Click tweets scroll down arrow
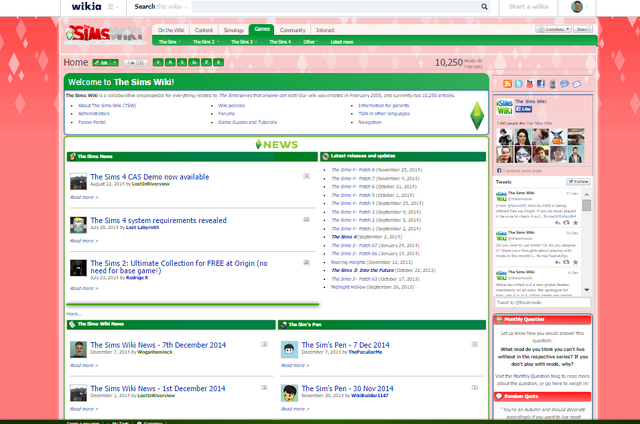The height and width of the screenshot is (424, 640). (587, 290)
